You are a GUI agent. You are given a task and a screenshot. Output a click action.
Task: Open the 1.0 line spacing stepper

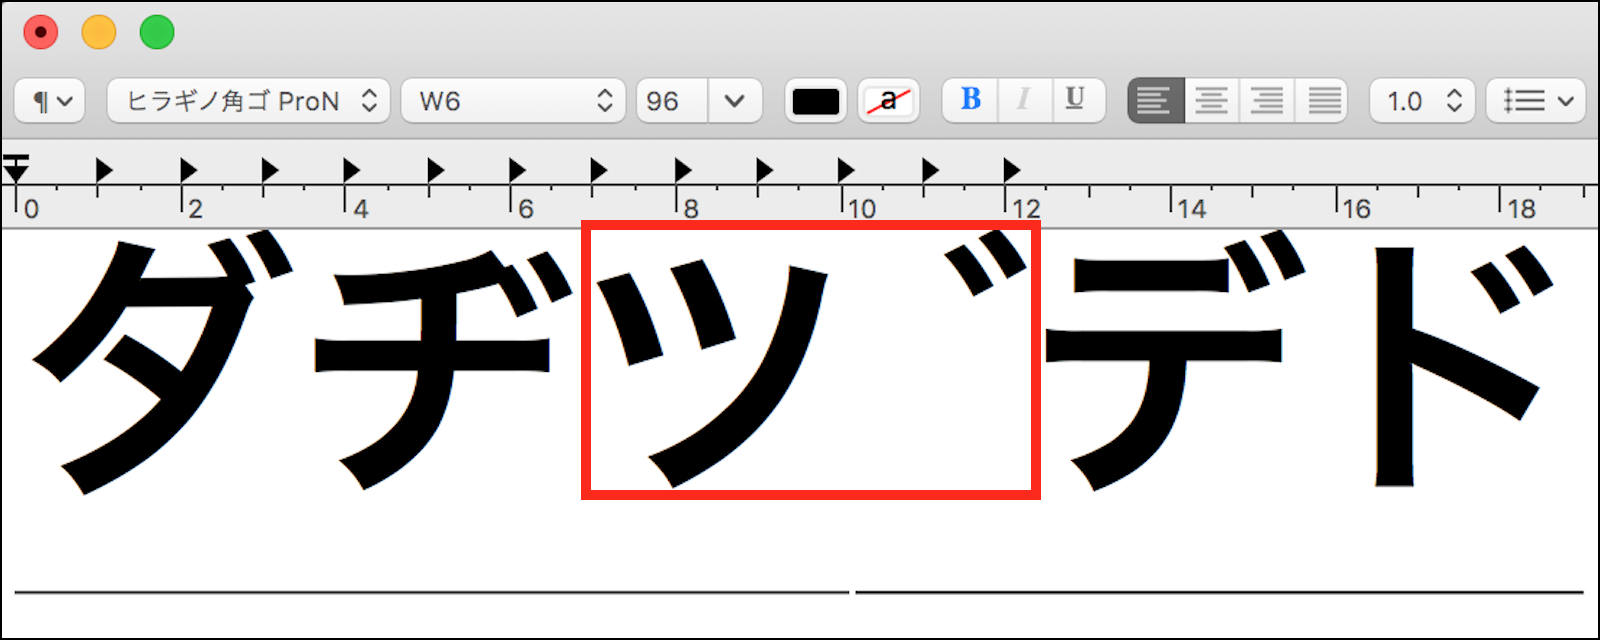[1422, 101]
